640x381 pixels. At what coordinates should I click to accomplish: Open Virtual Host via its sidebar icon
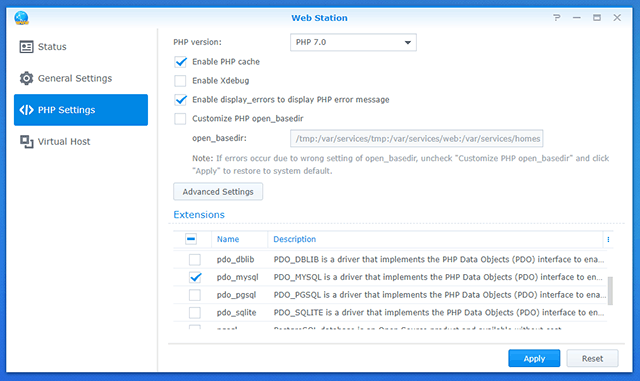point(27,142)
